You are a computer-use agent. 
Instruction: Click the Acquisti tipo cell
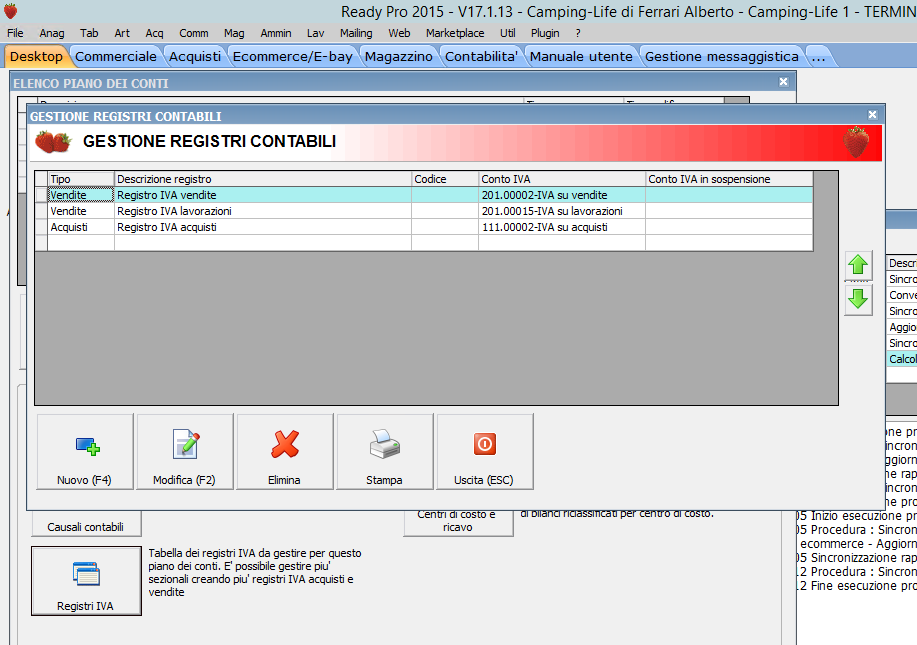(81, 227)
